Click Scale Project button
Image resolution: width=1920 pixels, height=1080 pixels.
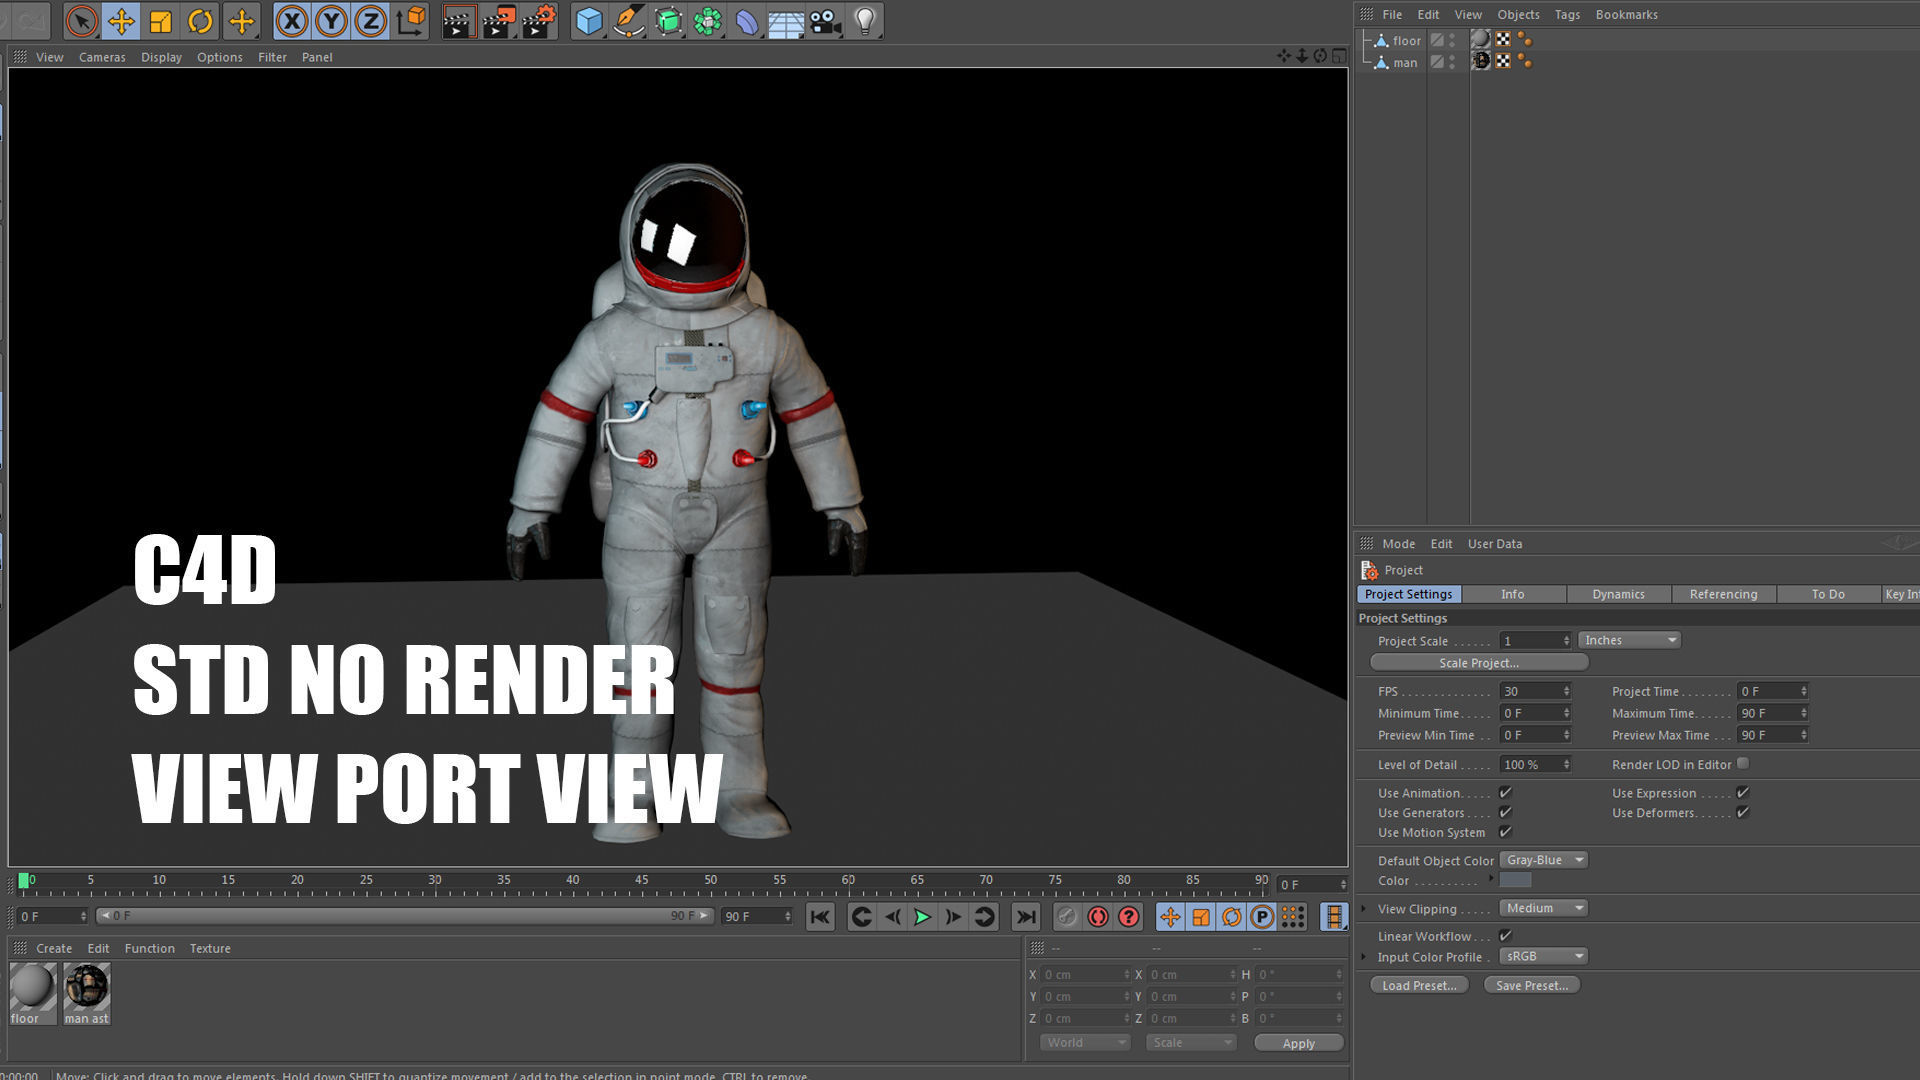(x=1479, y=662)
